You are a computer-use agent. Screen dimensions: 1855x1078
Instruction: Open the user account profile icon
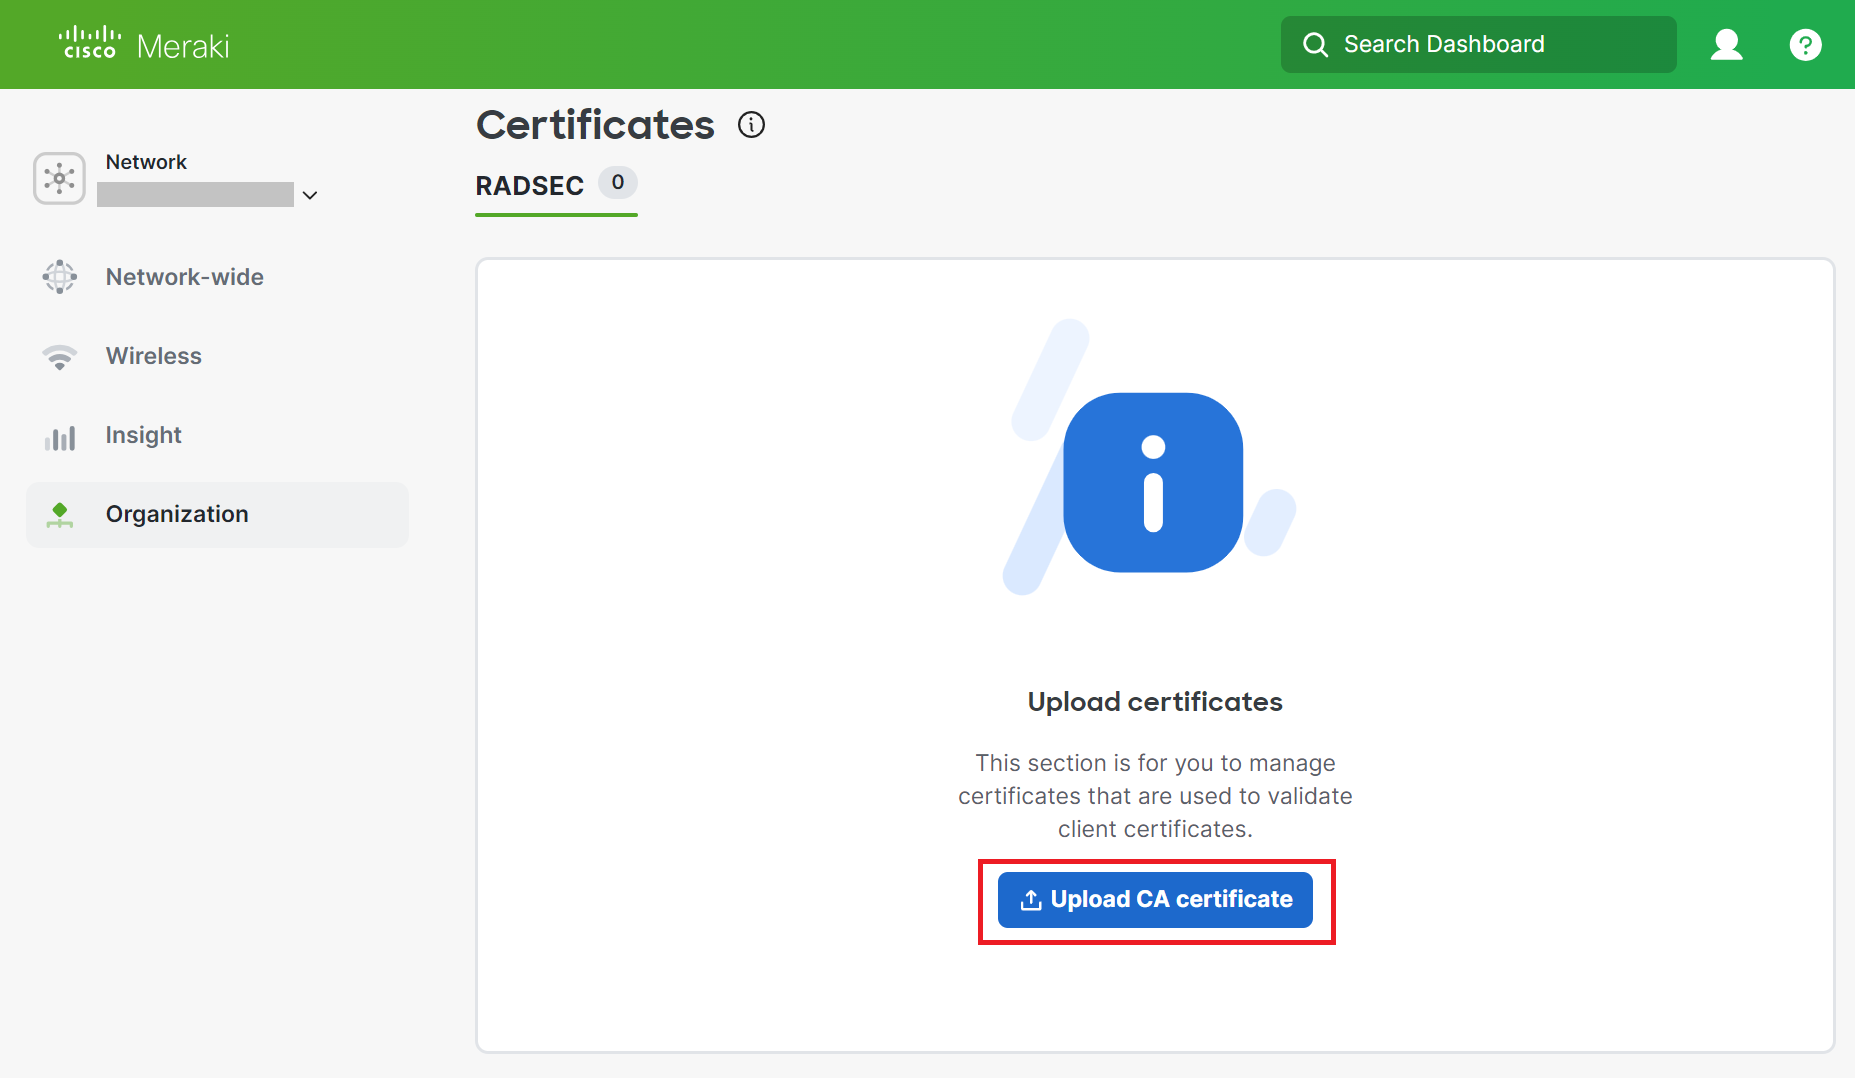coord(1726,45)
